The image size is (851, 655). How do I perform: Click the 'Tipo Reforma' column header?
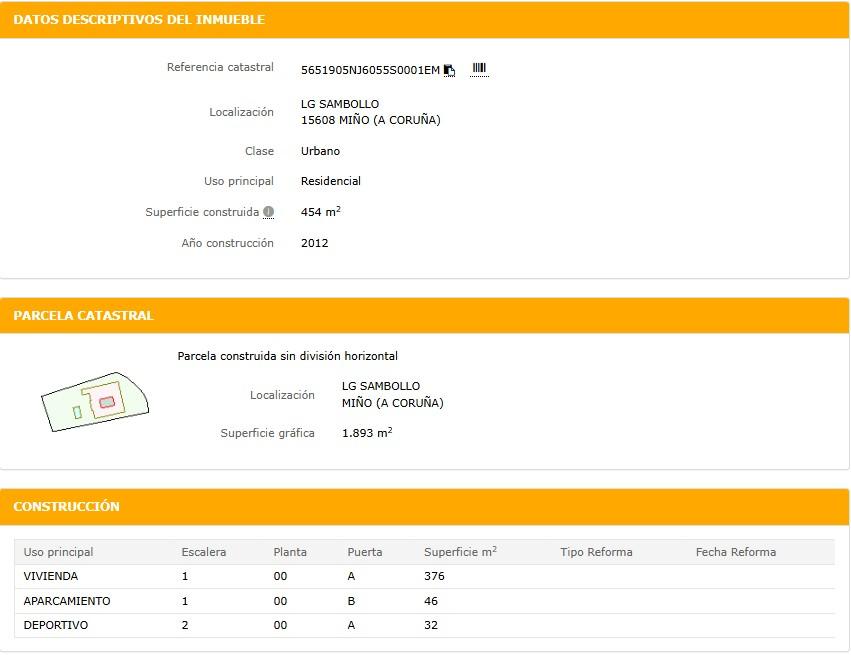click(596, 552)
